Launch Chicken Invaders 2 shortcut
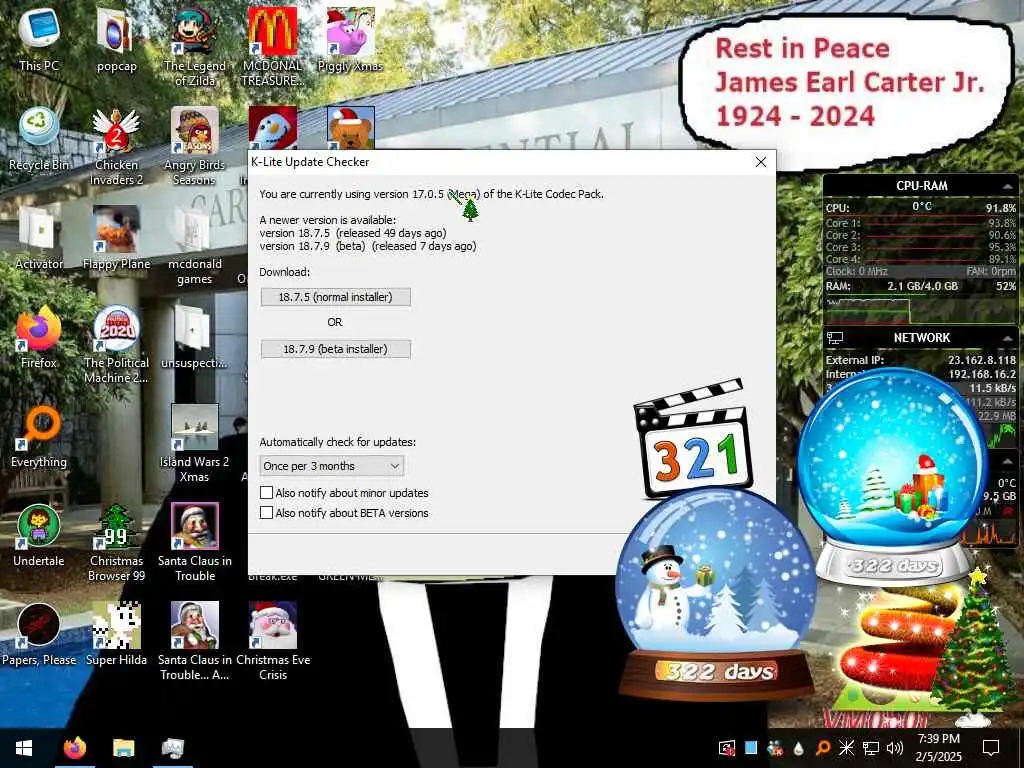Image resolution: width=1024 pixels, height=768 pixels. (116, 145)
